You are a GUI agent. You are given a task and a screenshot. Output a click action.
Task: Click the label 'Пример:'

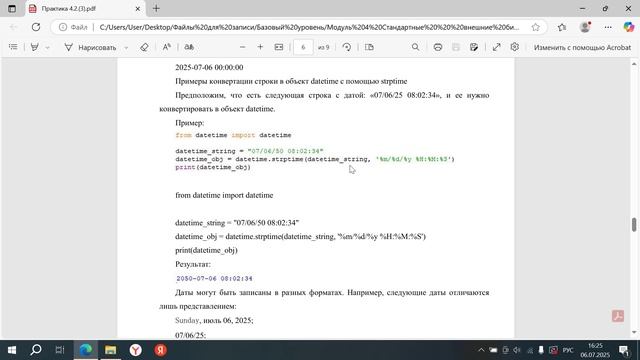(189, 123)
